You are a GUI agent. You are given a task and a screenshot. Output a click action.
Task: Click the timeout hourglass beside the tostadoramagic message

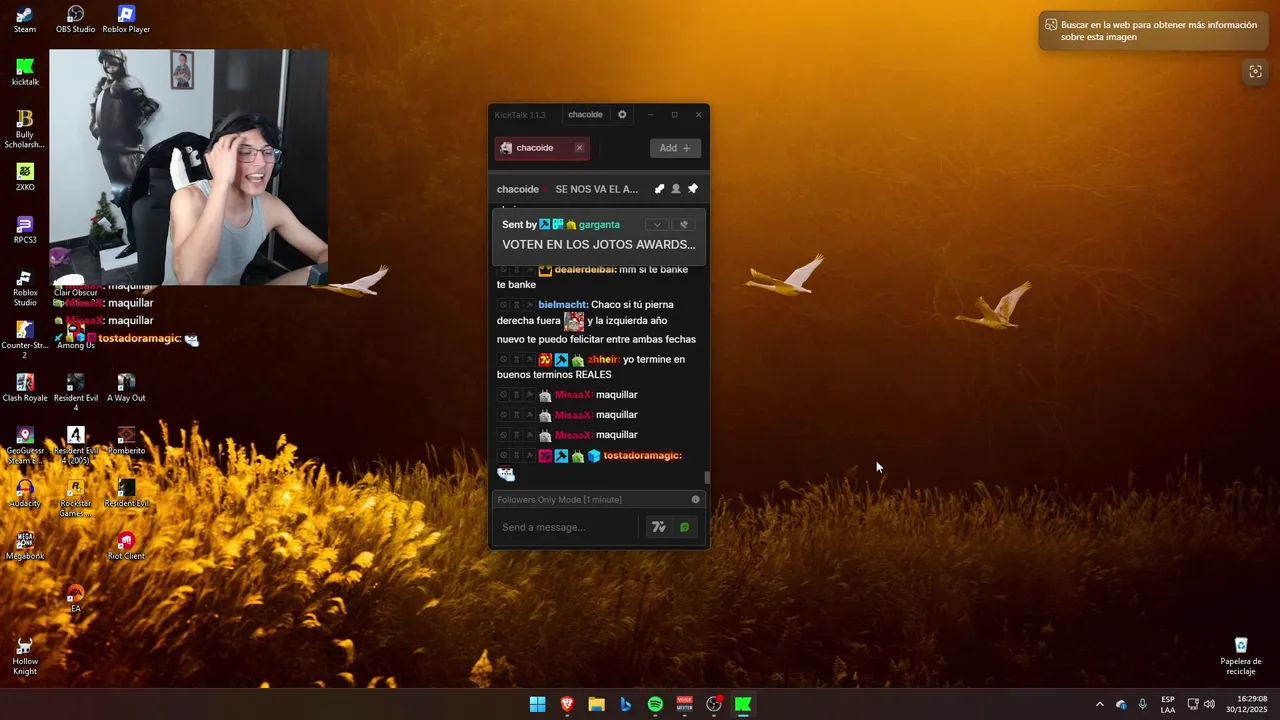click(x=516, y=456)
